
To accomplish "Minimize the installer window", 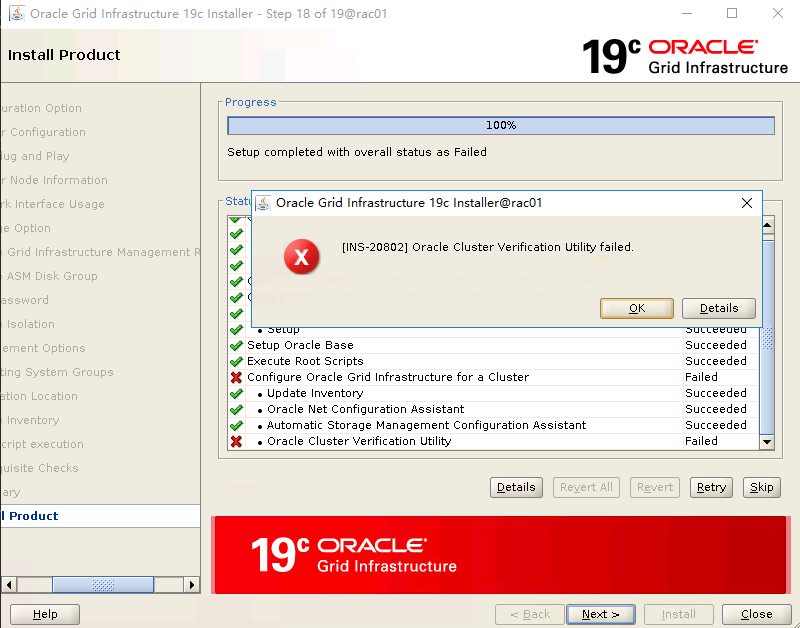I will tap(687, 13).
